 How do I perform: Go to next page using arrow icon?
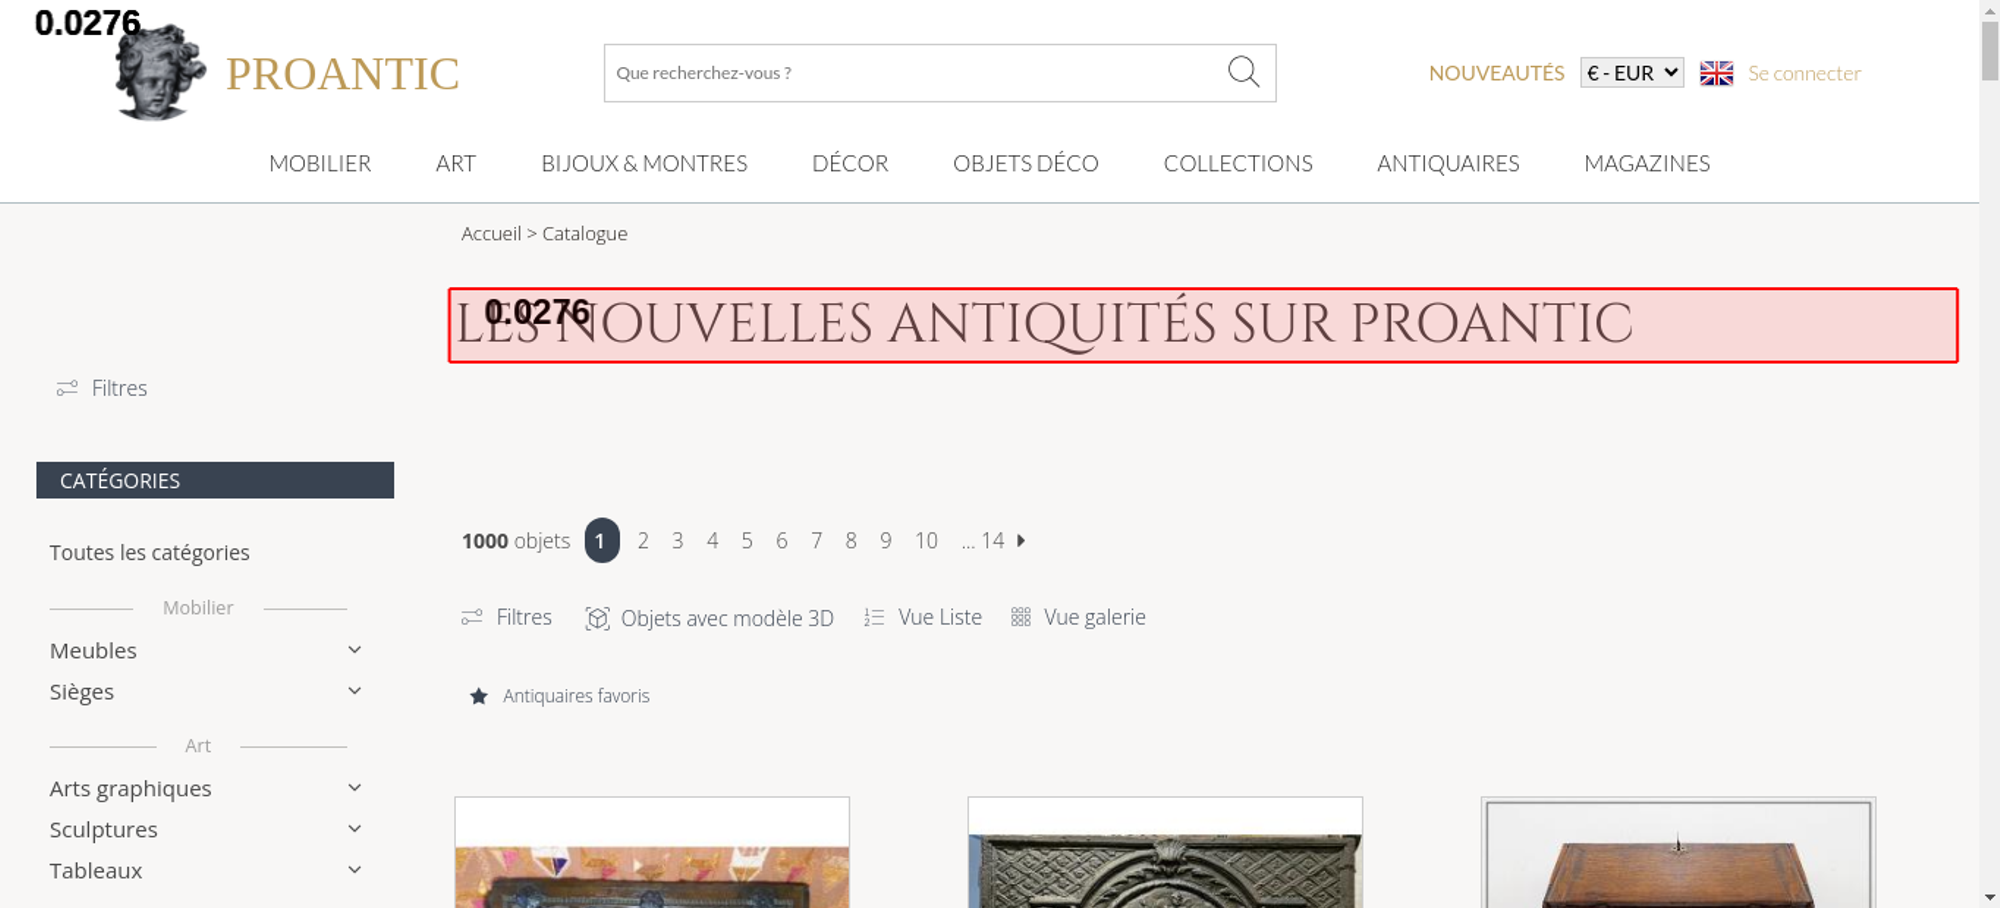[x=1021, y=541]
